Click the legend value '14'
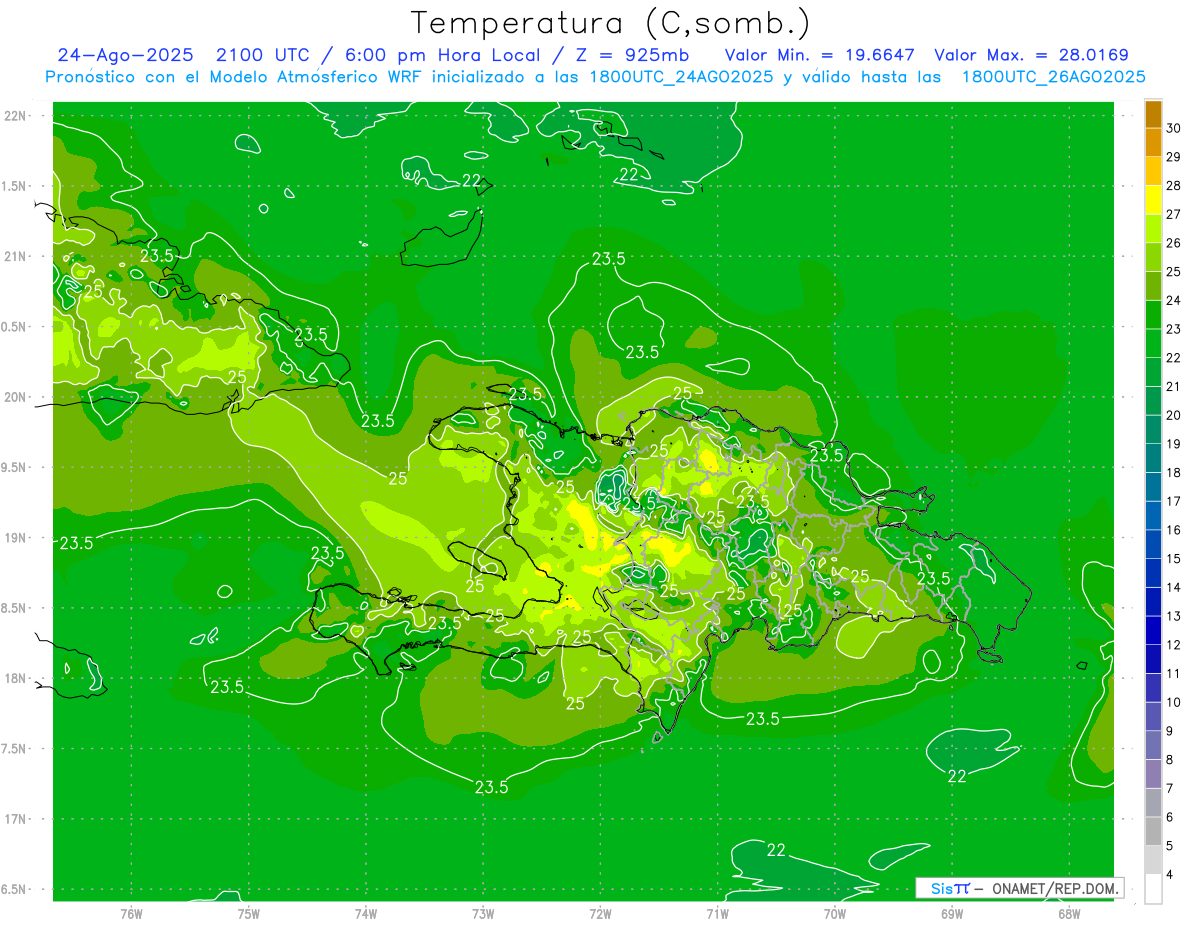 pyautogui.click(x=1174, y=587)
